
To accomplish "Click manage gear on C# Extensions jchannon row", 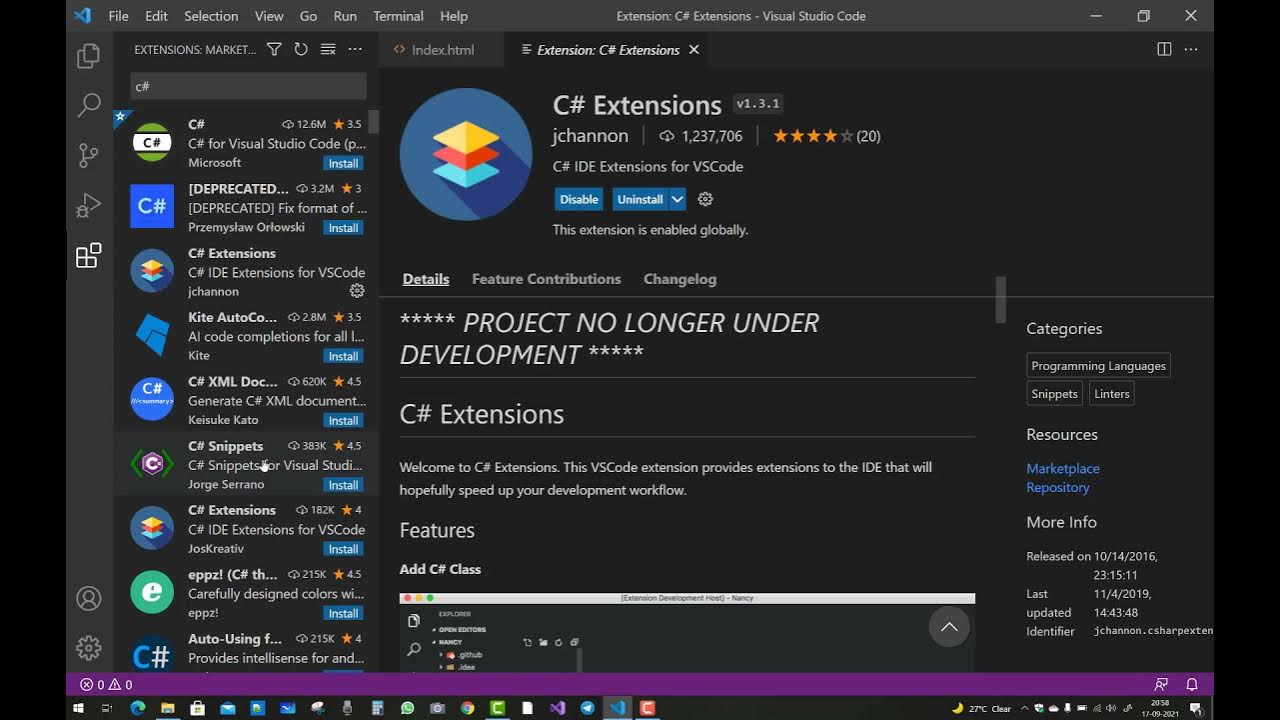I will click(x=357, y=291).
